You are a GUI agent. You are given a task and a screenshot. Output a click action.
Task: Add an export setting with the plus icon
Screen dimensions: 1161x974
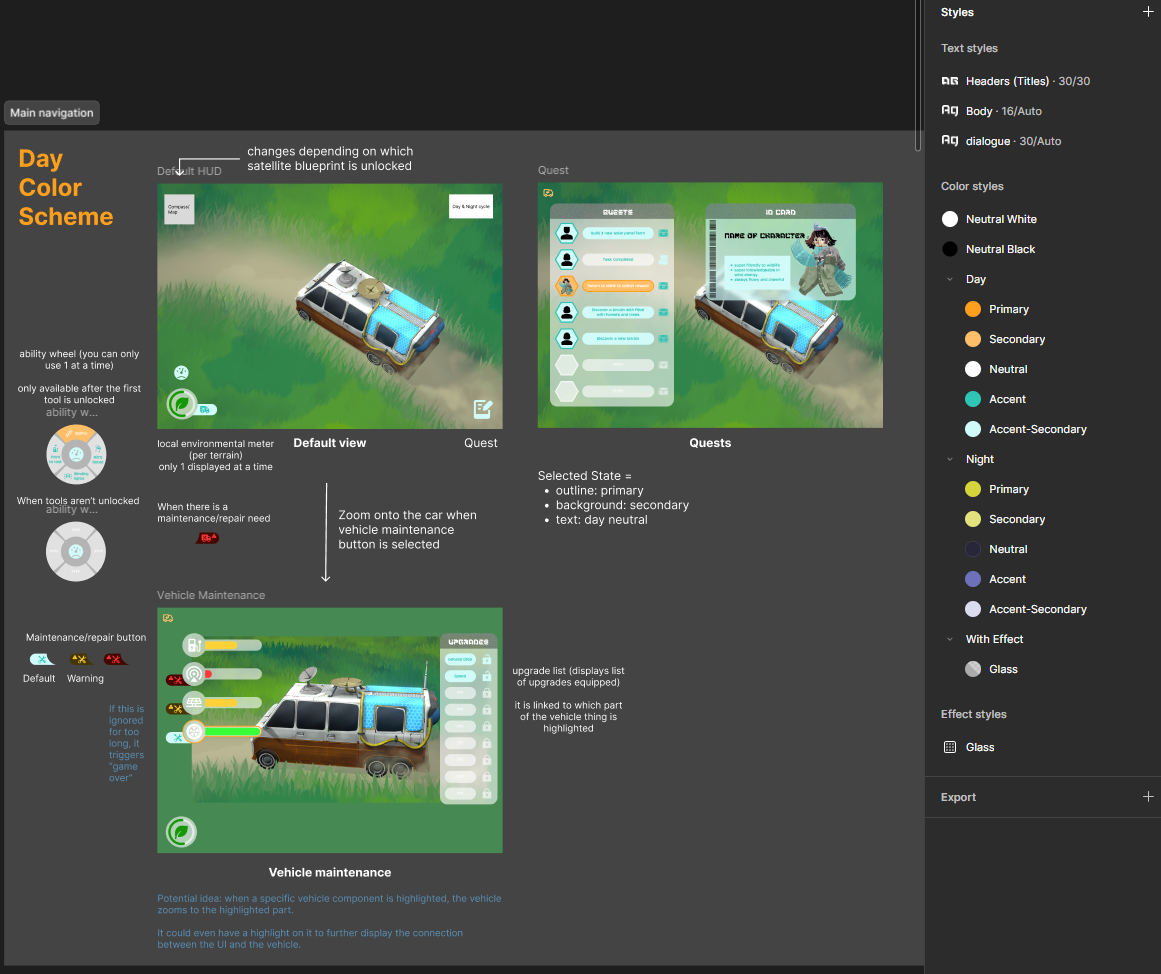coord(1148,797)
